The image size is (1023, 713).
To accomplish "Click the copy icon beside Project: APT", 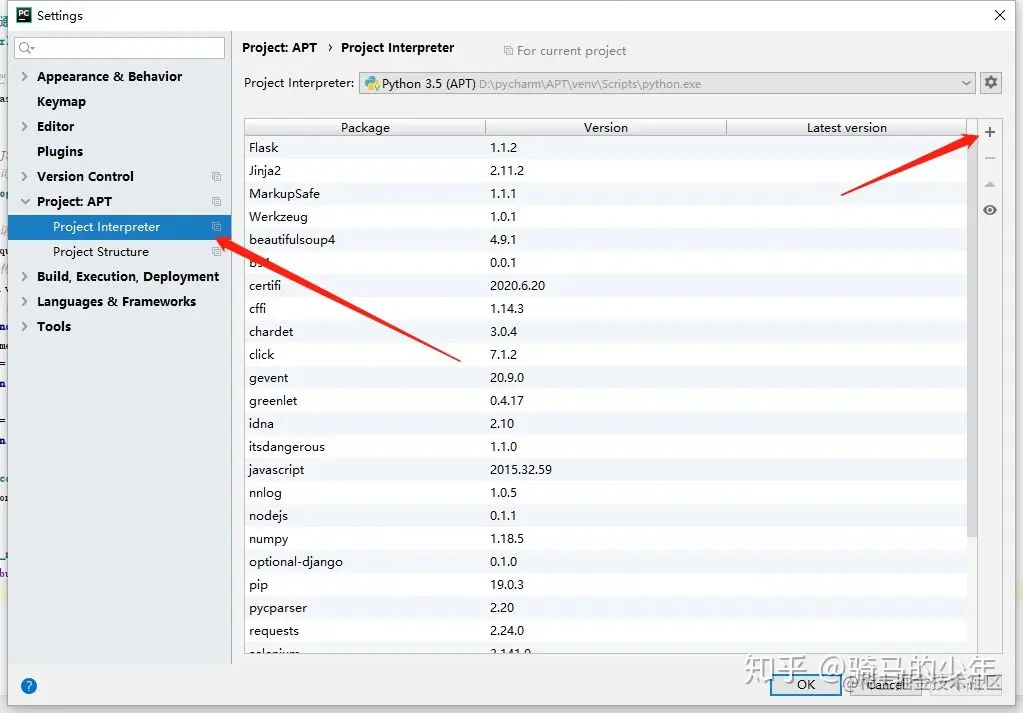I will [216, 202].
